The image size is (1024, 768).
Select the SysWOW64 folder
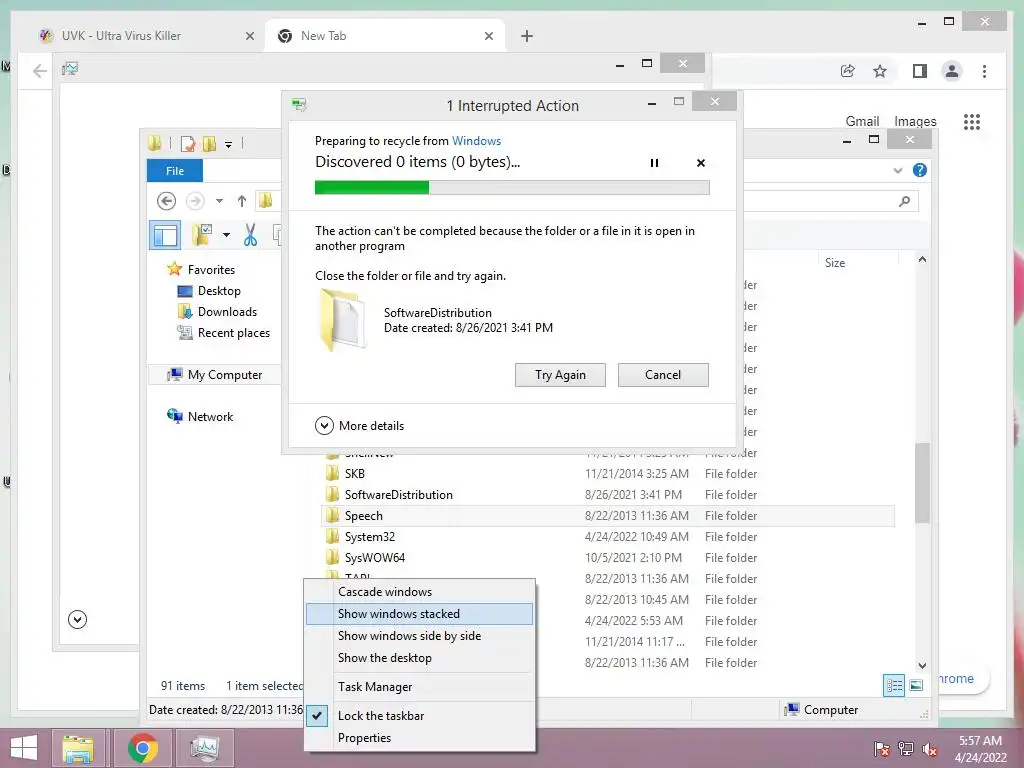pyautogui.click(x=607, y=558)
